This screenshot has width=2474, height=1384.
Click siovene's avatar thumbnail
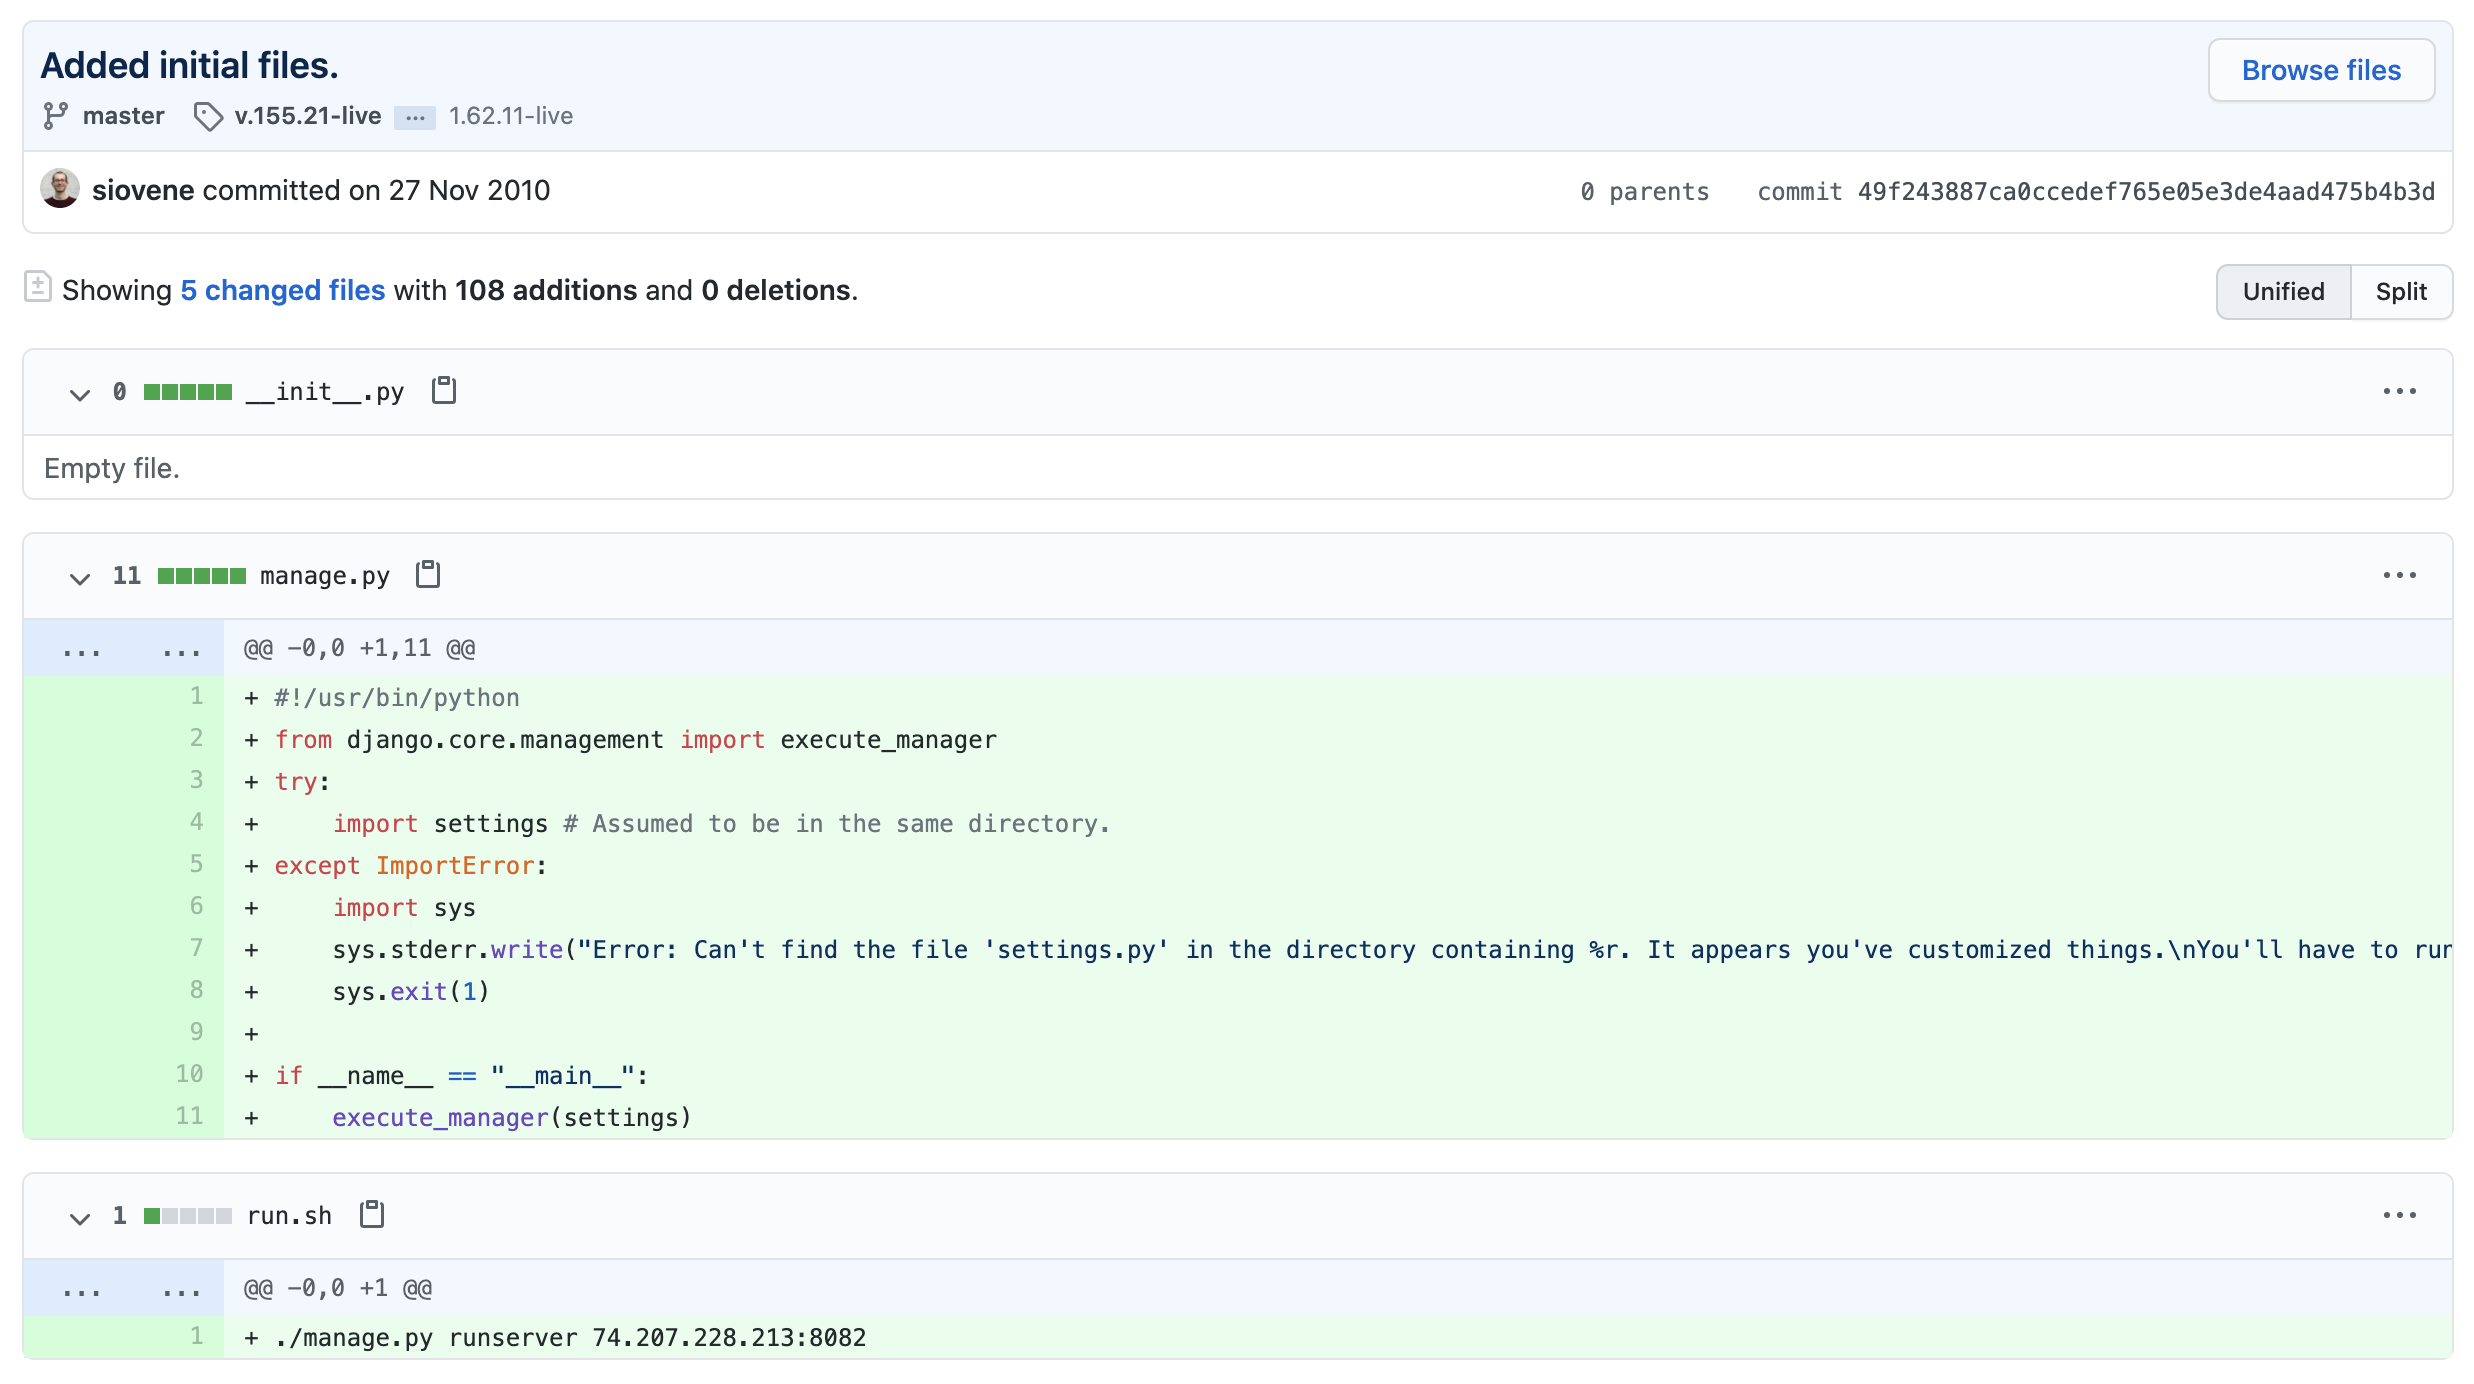[x=60, y=189]
